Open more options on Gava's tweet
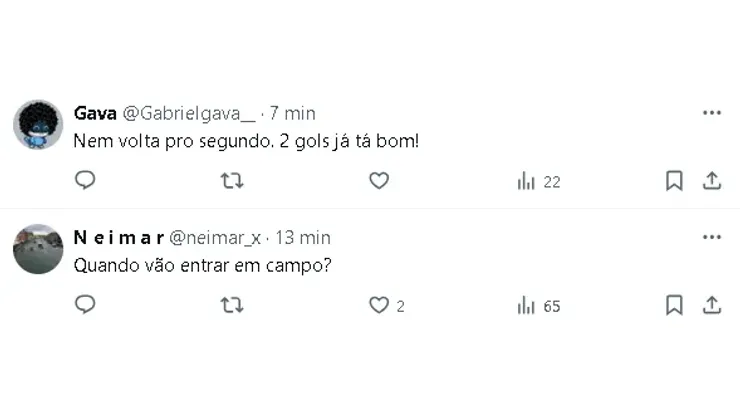The height and width of the screenshot is (416, 740). click(x=712, y=113)
